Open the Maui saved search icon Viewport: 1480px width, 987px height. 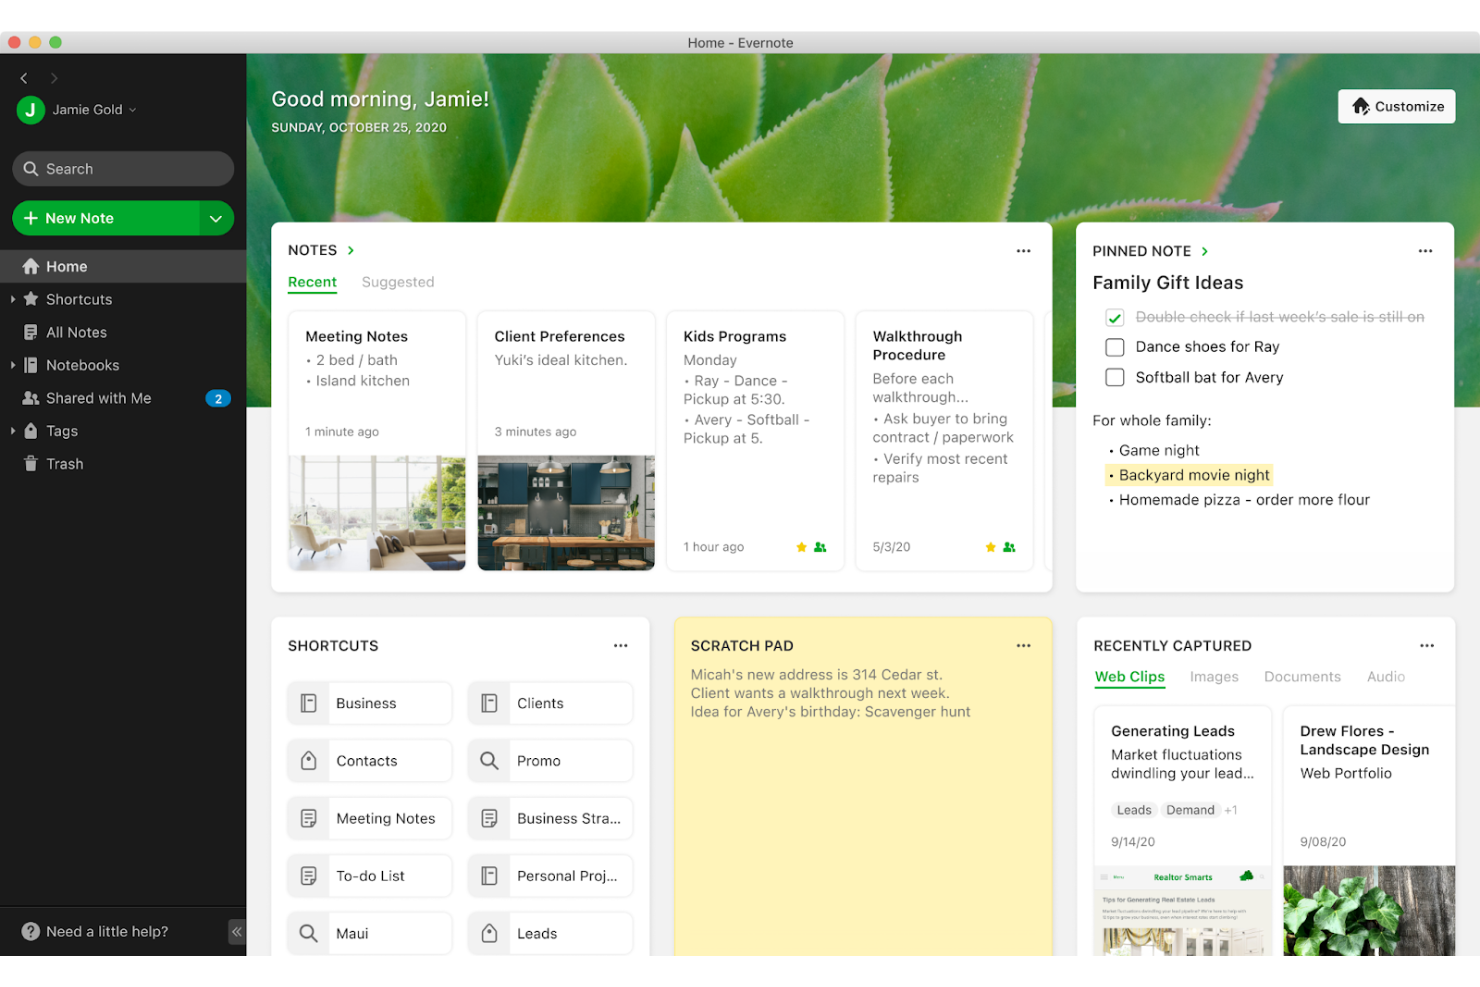point(309,934)
